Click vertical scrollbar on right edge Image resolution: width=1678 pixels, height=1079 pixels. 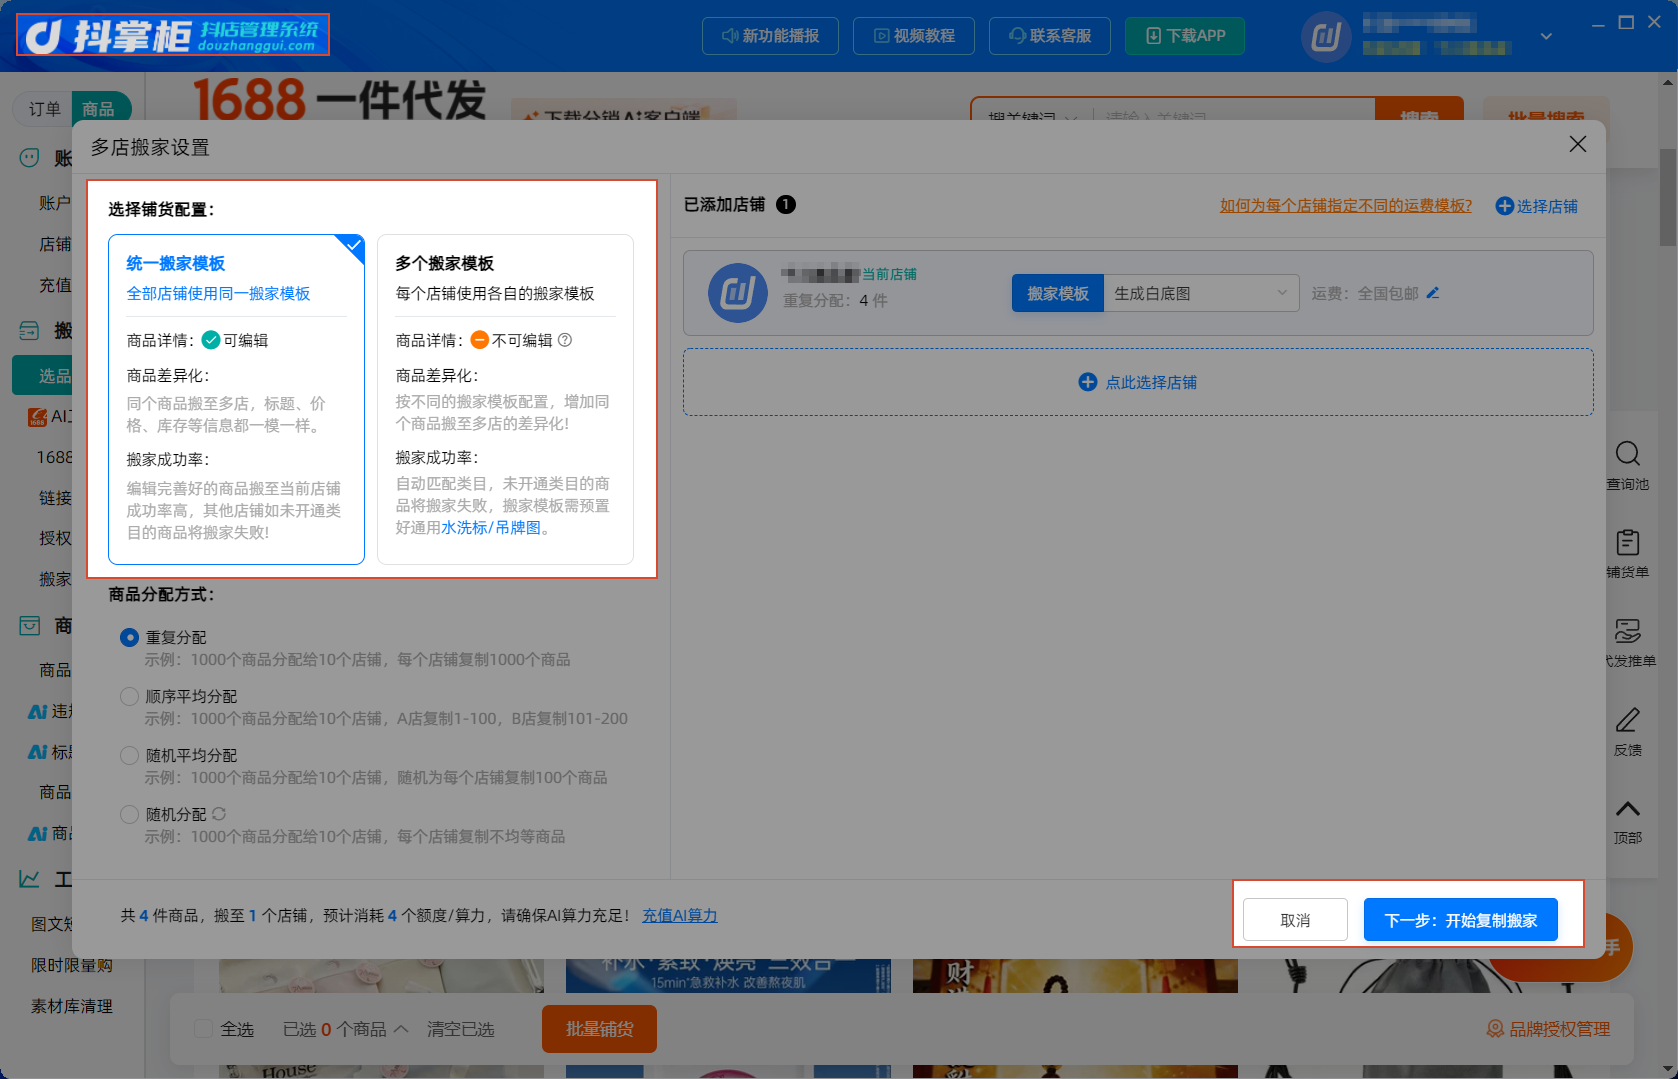tap(1667, 197)
